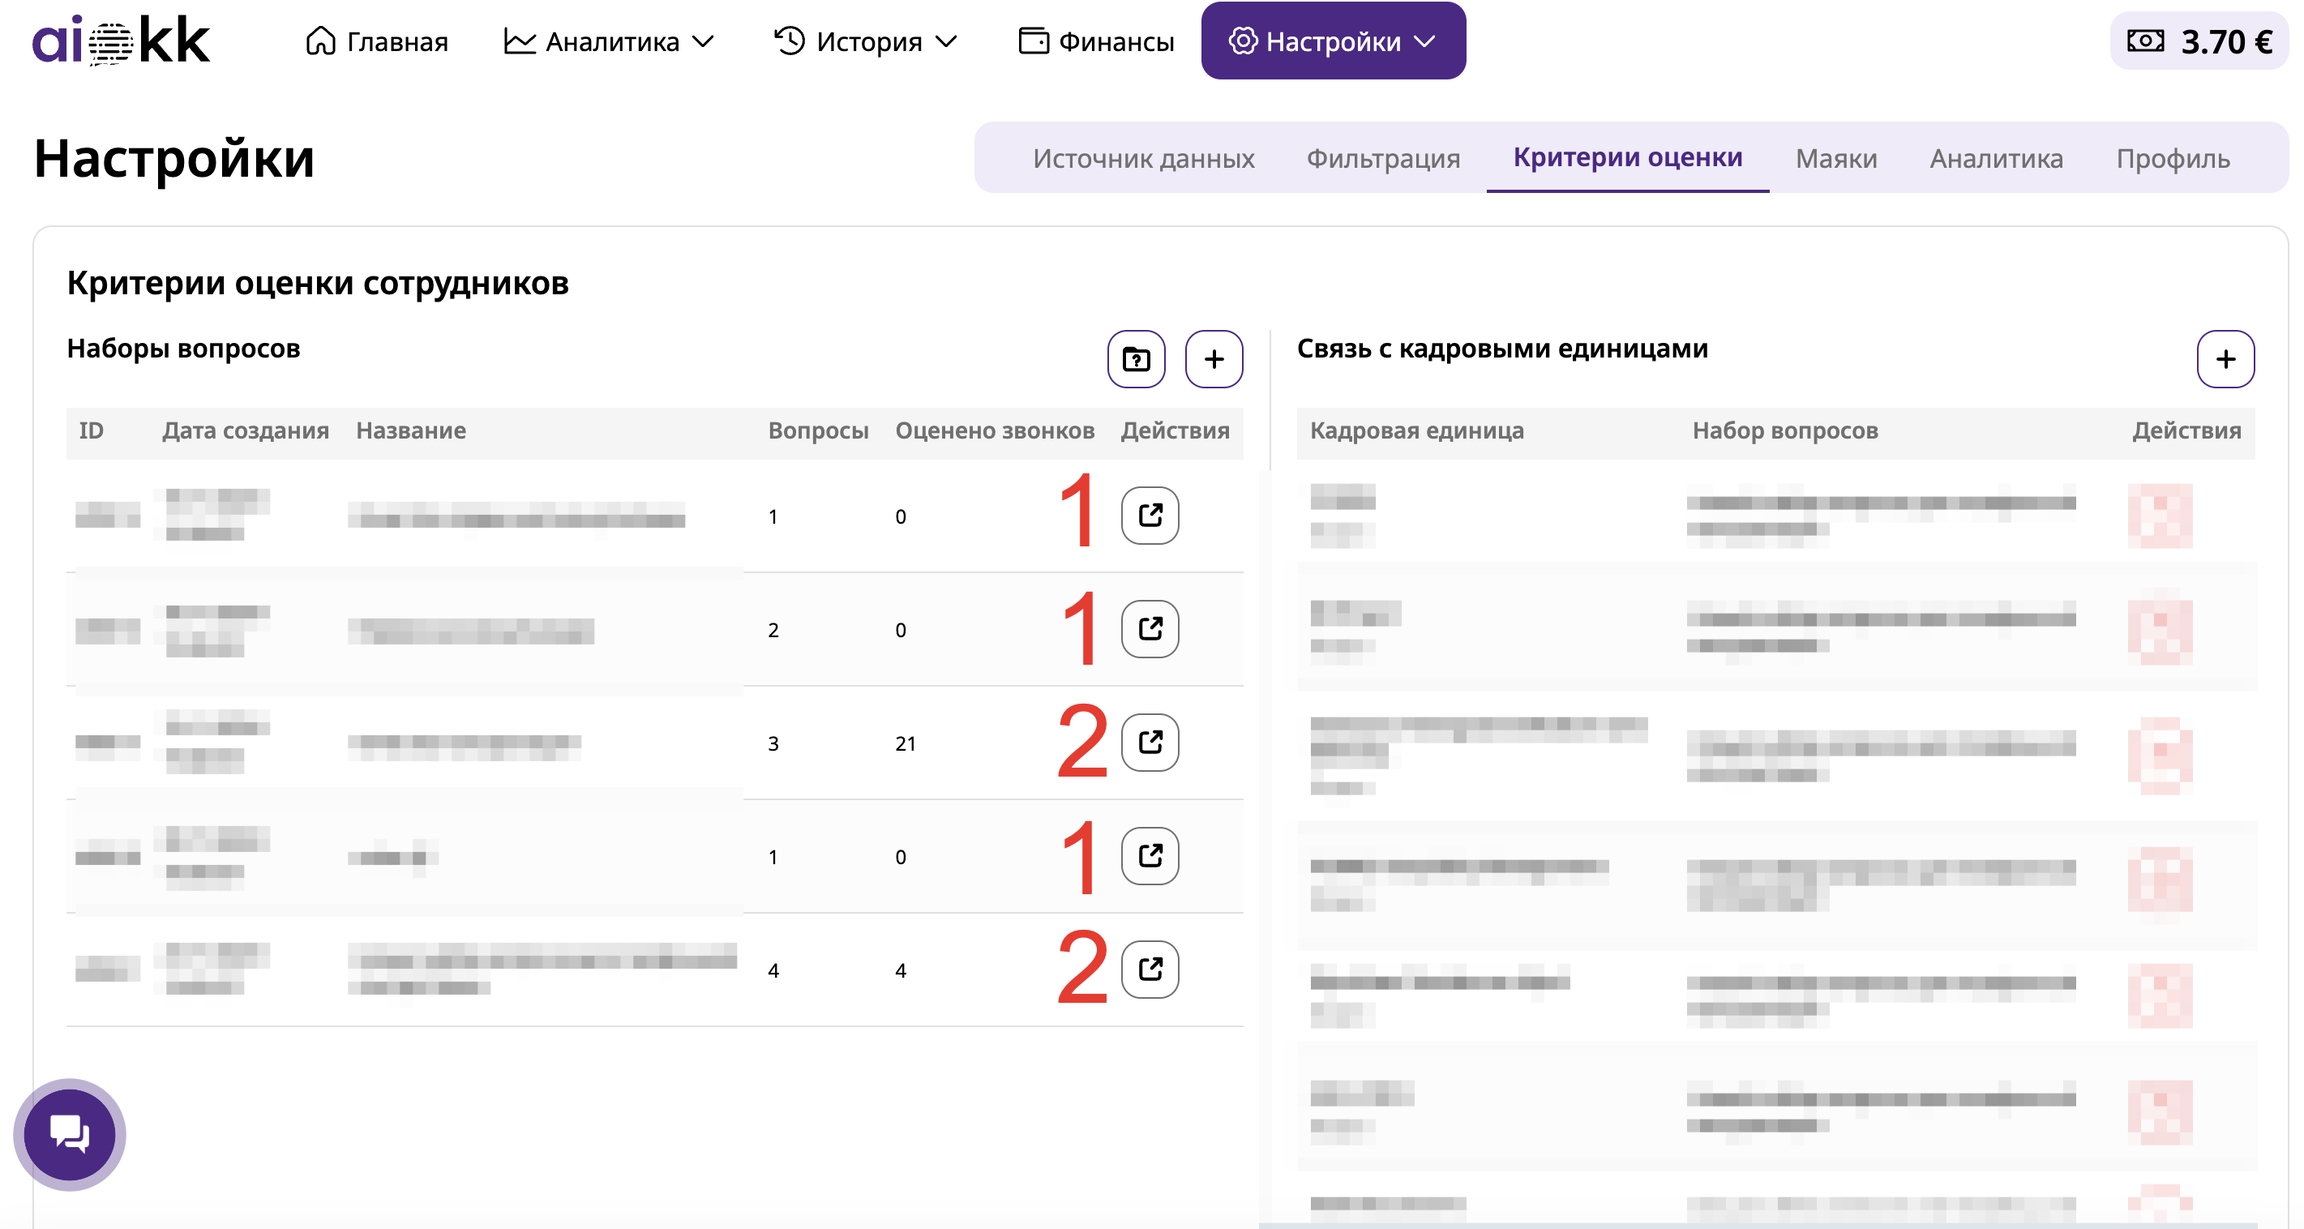Switch to the Источник данных tab
The height and width of the screenshot is (1229, 2304).
coord(1143,158)
